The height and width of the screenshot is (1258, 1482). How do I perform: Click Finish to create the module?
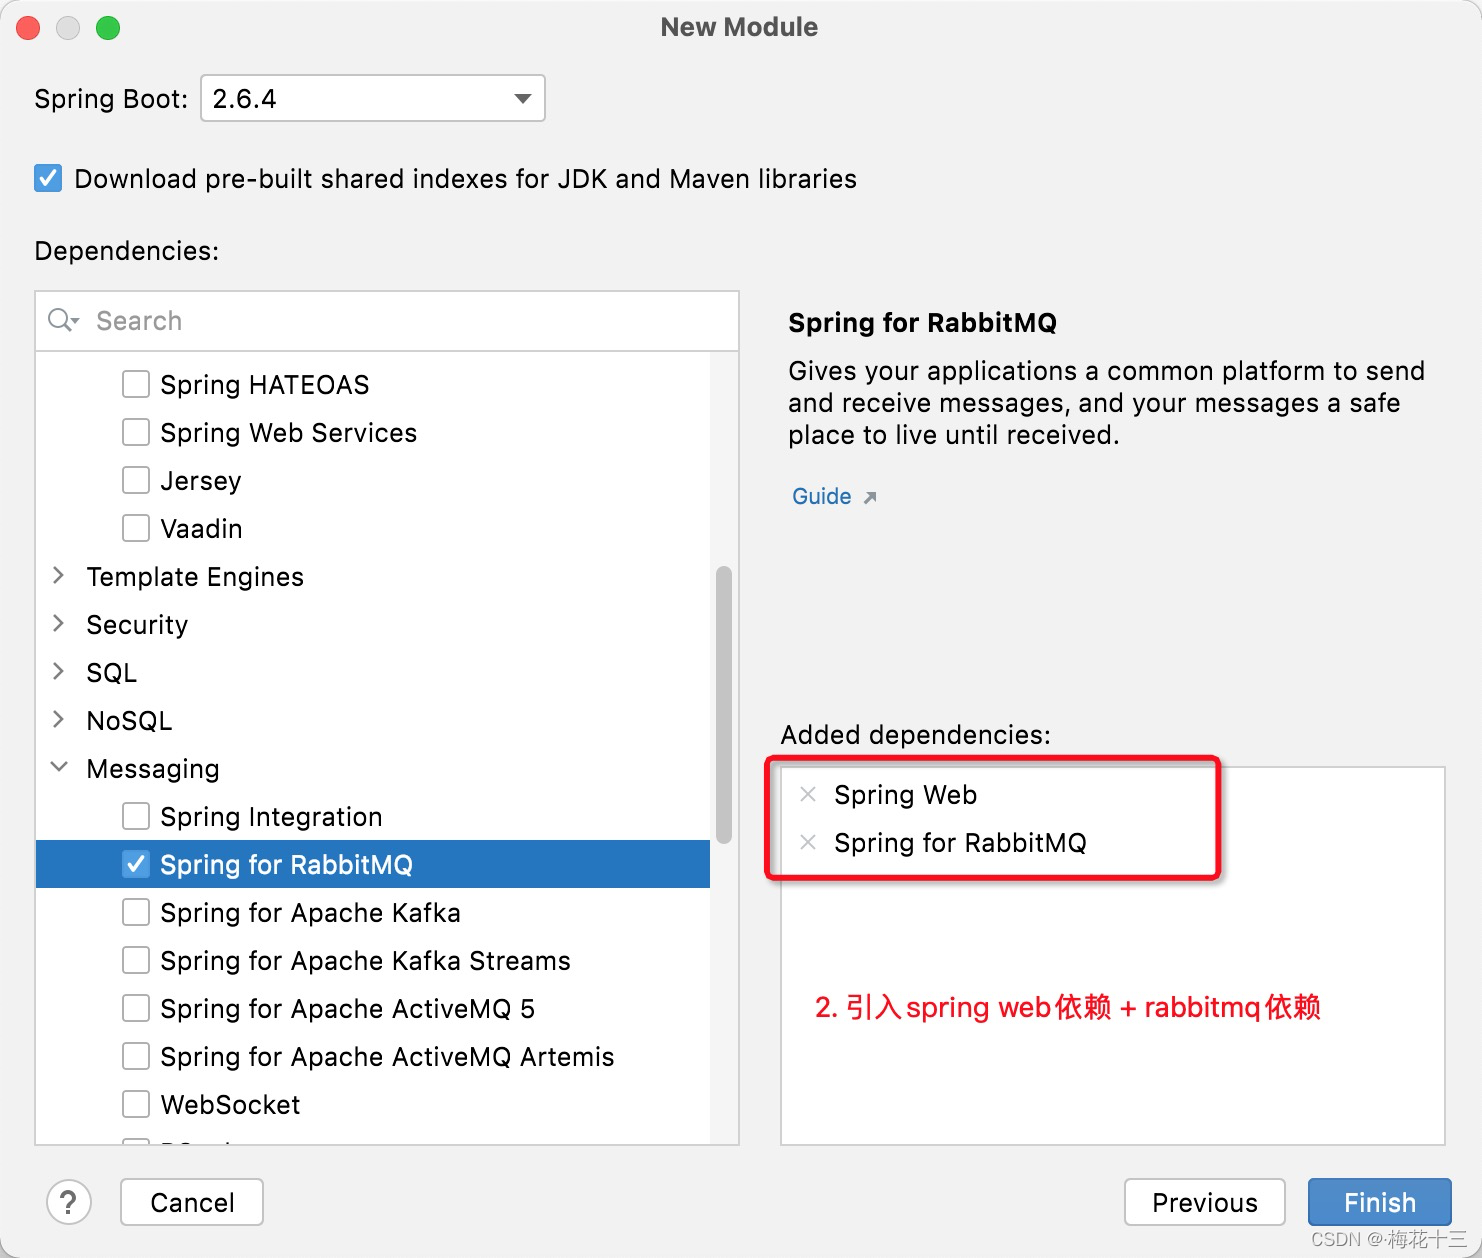(1380, 1202)
